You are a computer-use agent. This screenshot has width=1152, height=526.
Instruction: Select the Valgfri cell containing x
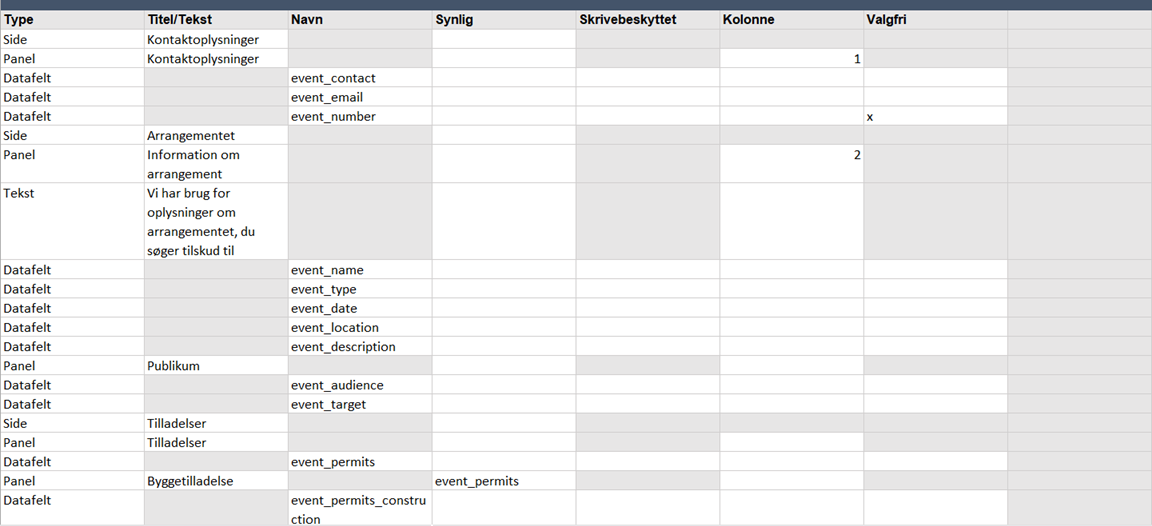click(935, 116)
